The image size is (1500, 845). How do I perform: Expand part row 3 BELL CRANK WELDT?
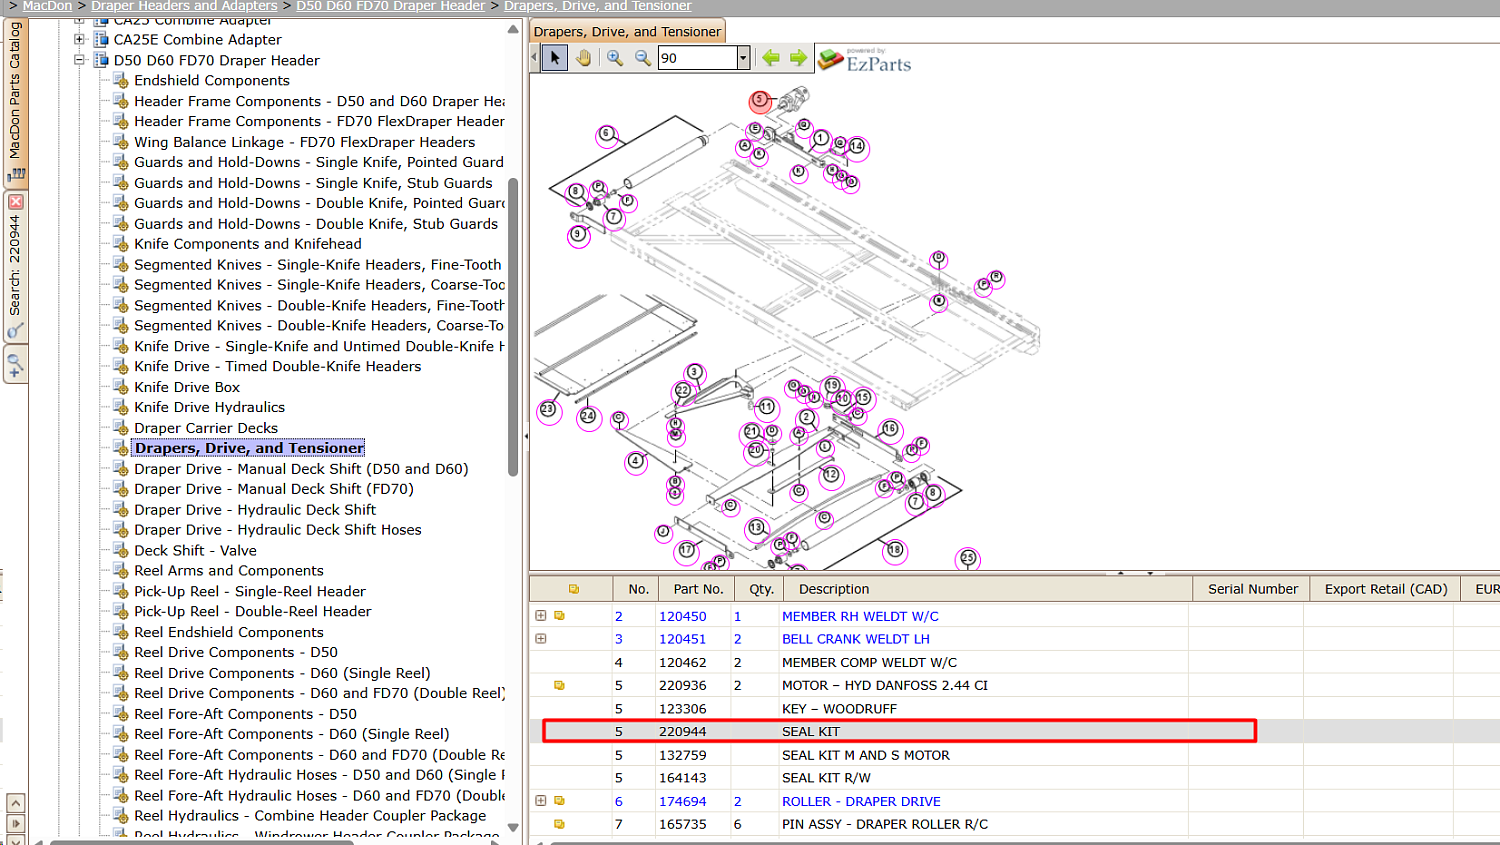pyautogui.click(x=541, y=639)
